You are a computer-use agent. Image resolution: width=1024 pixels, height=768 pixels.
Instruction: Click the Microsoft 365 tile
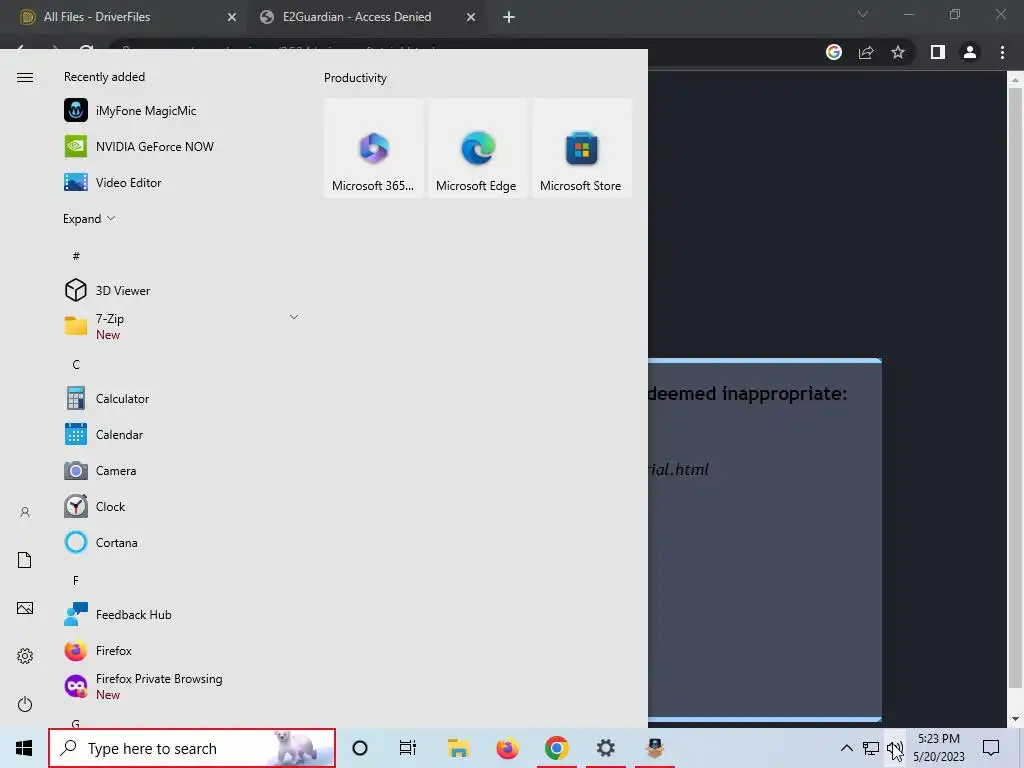point(374,148)
